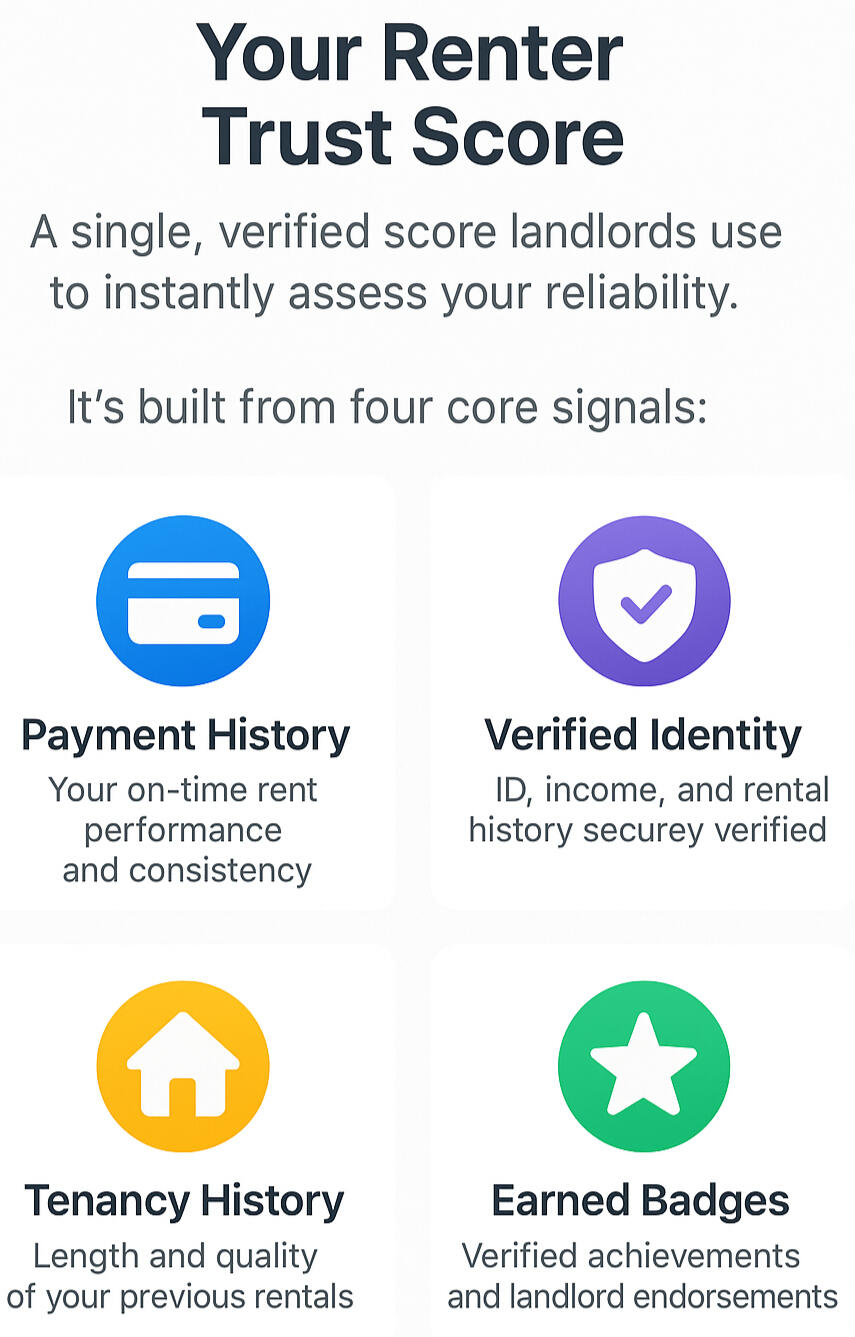The height and width of the screenshot is (1337, 855).
Task: Select the "Verified achievements" text line
Action: point(630,1256)
